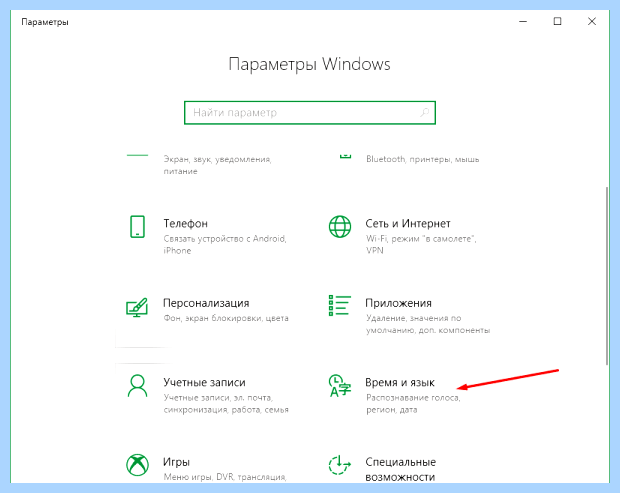Open 'Сеть и Интернет' settings
Image resolution: width=620 pixels, height=493 pixels.
(x=408, y=223)
